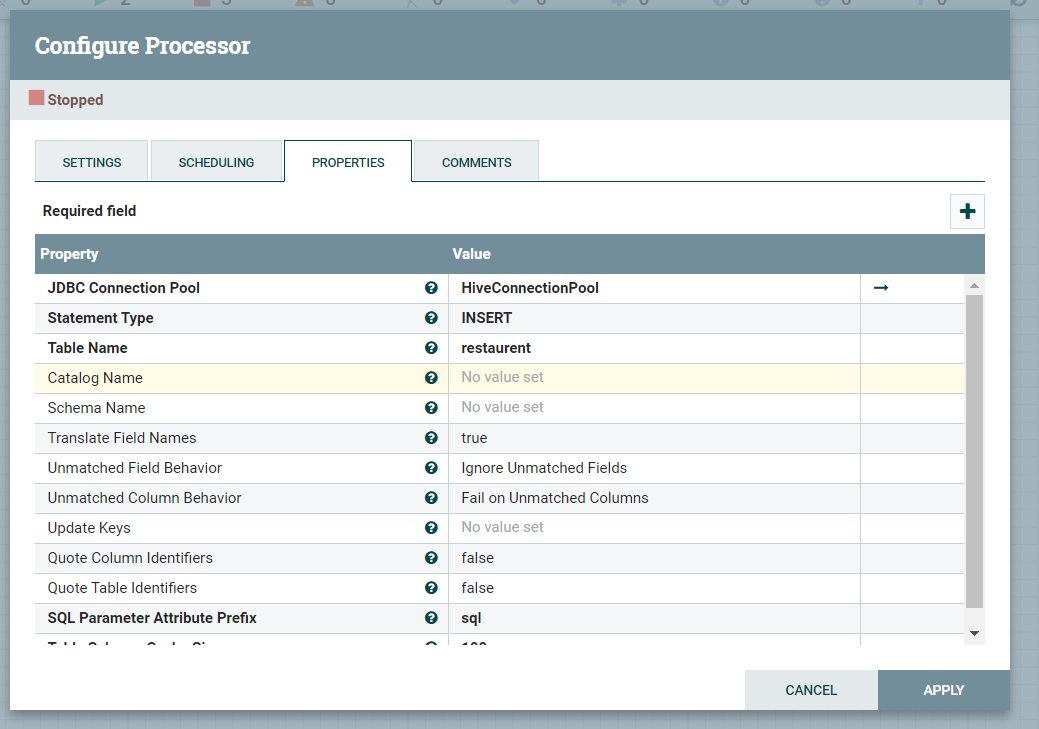Click help icon beside Table Name
The image size is (1039, 729).
pos(431,348)
